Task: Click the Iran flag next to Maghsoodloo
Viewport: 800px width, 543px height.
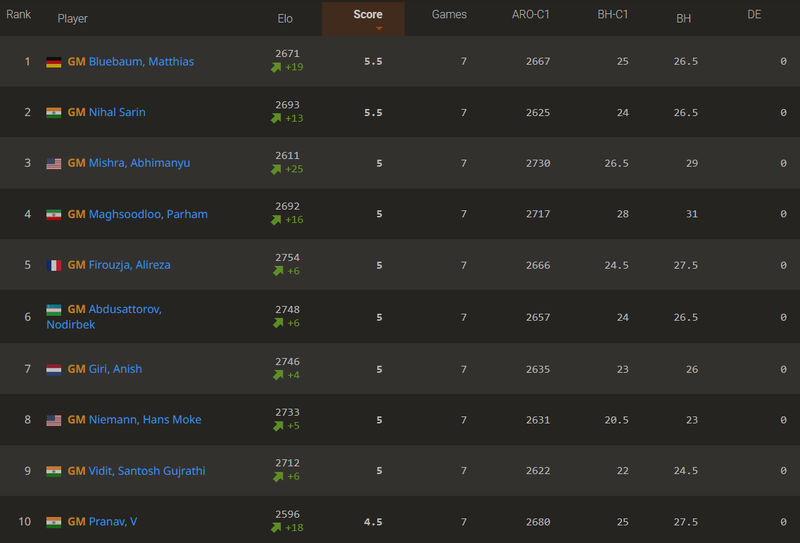Action: point(54,215)
